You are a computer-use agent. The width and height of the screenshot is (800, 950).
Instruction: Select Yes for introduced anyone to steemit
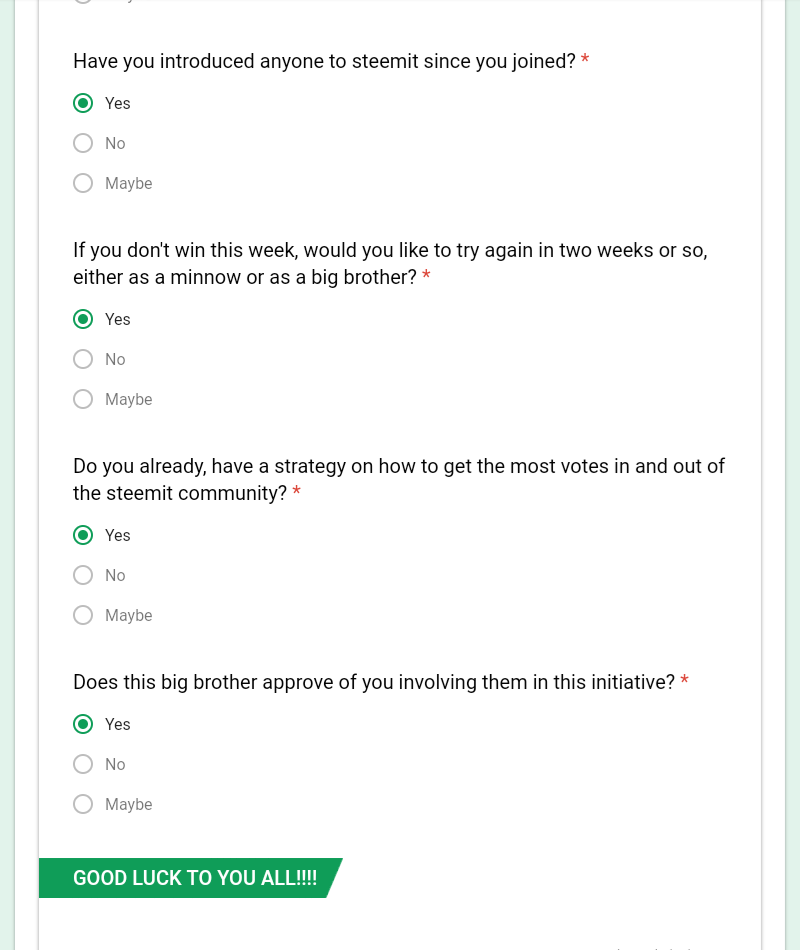click(83, 103)
